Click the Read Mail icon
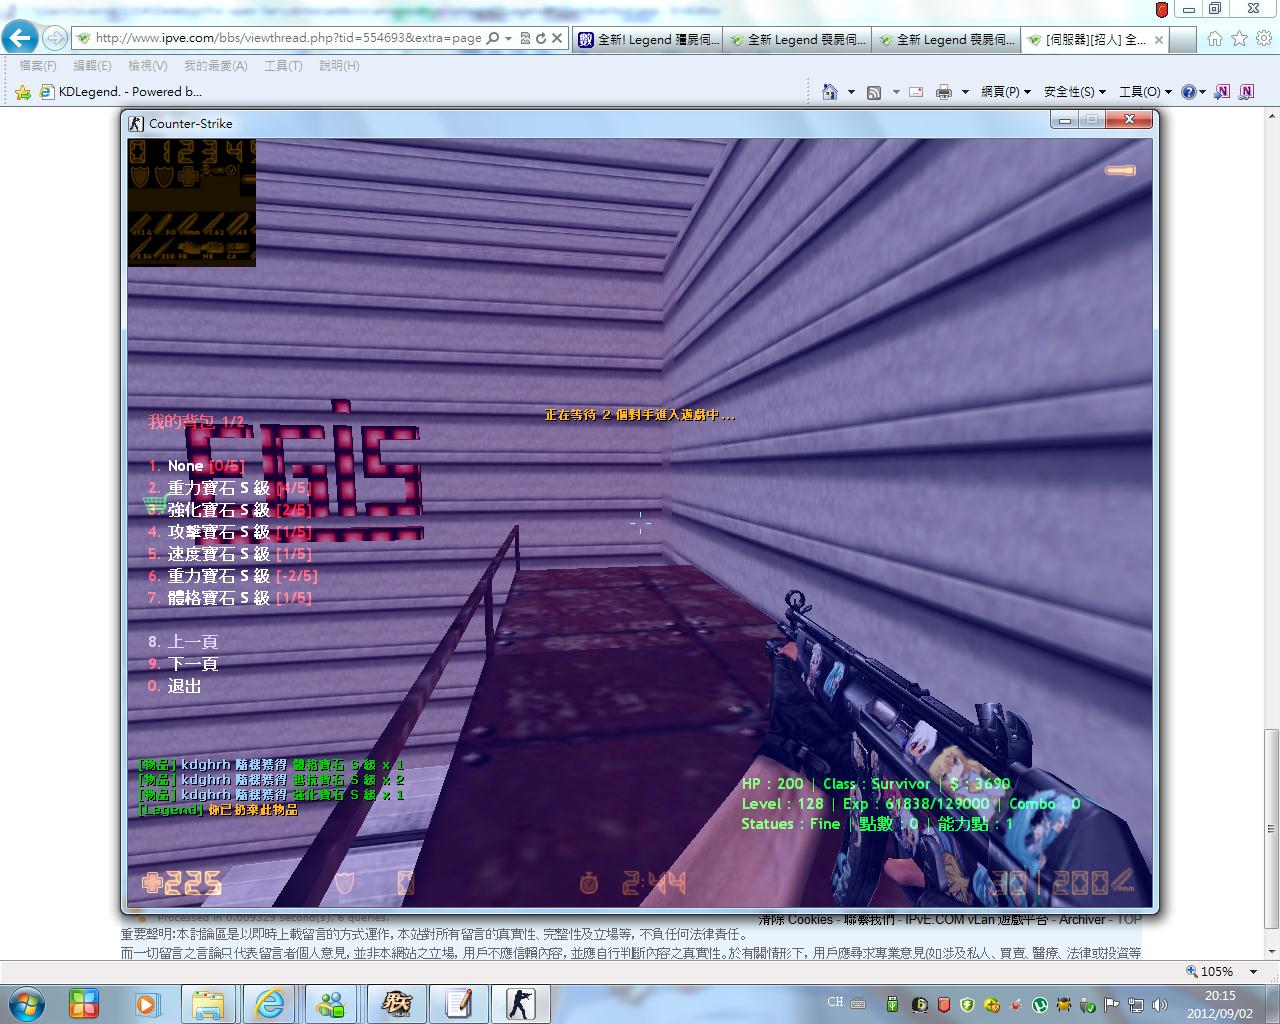 [x=916, y=92]
